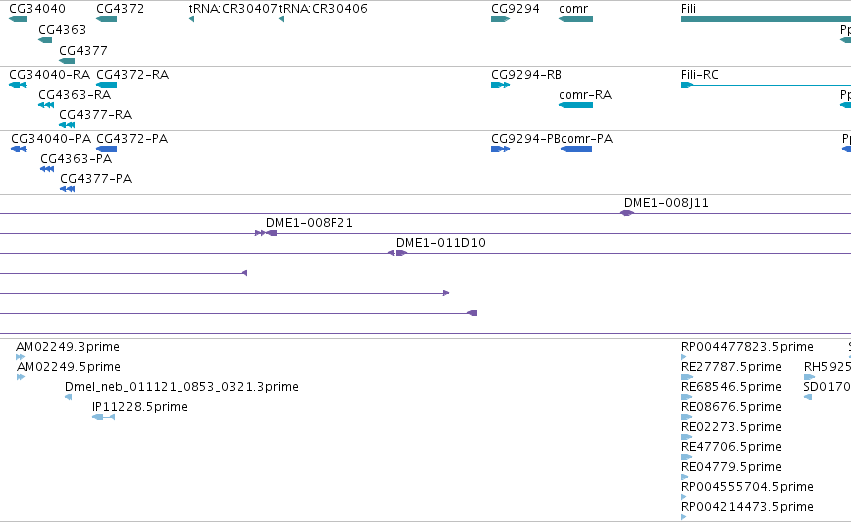The height and width of the screenshot is (522, 851).
Task: Click the CG9294-PB label text
Action: coord(526,138)
